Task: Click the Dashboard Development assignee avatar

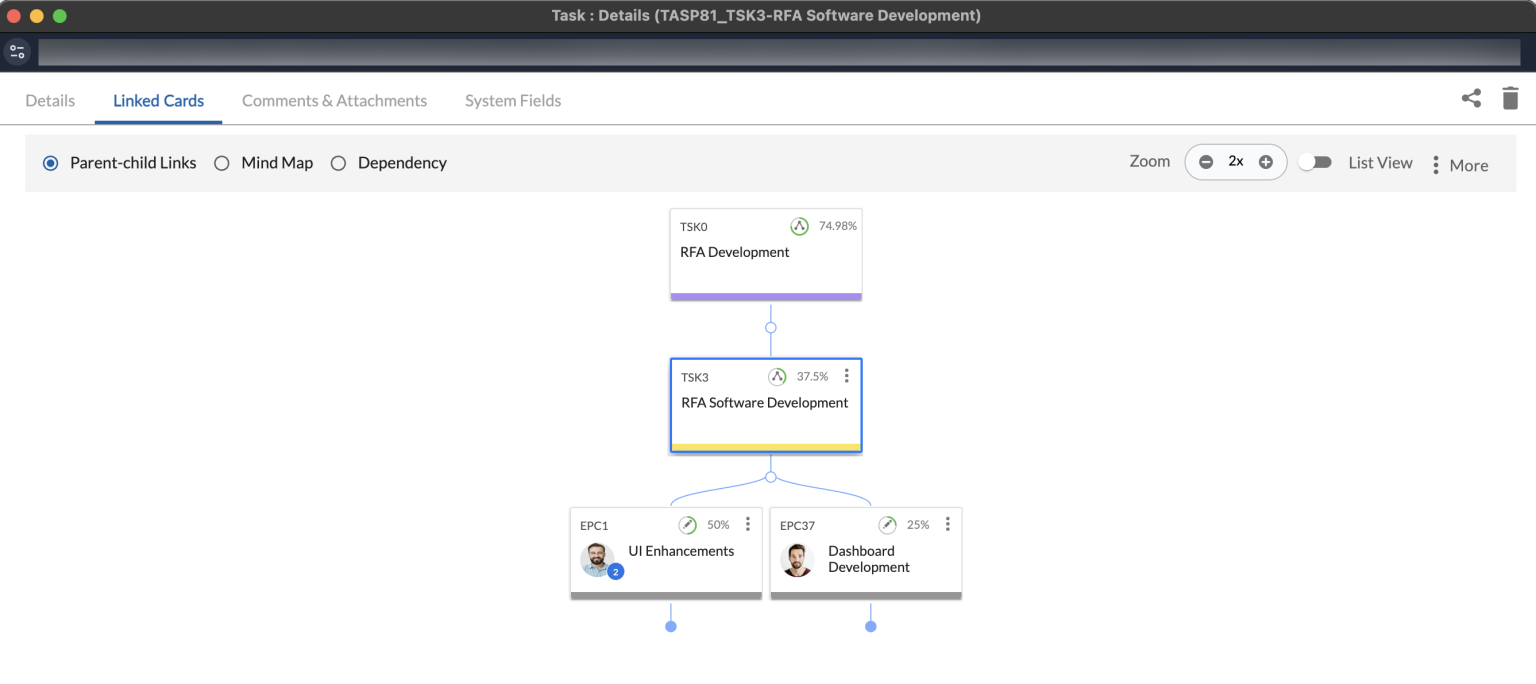Action: [x=797, y=559]
